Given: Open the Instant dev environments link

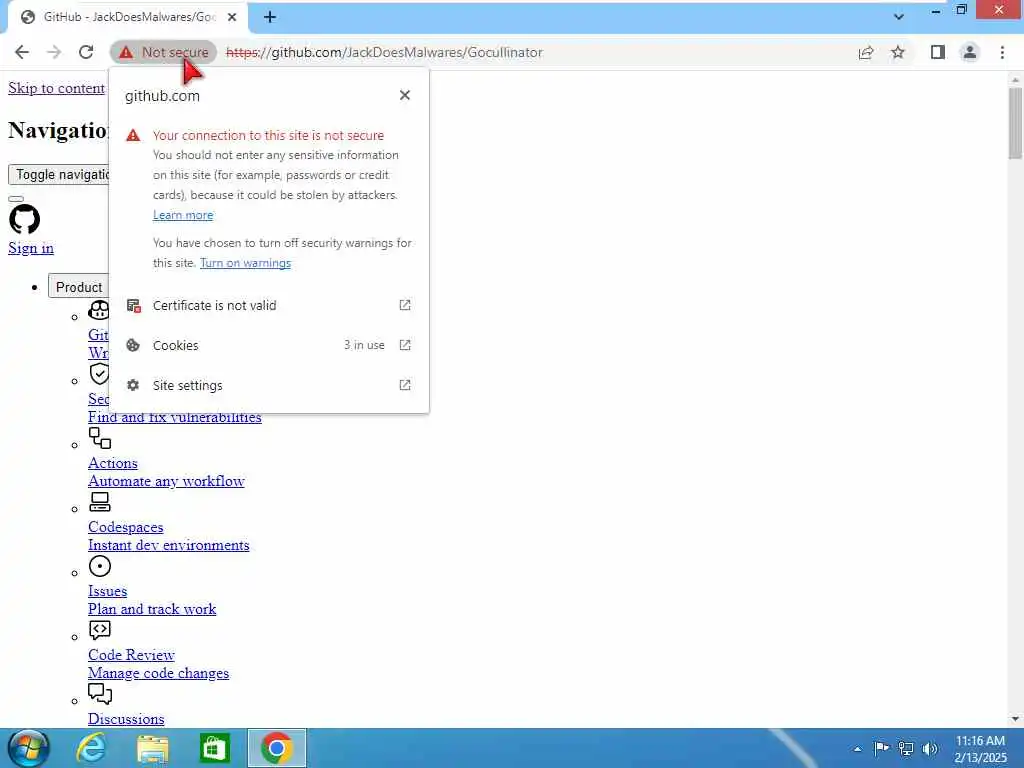Looking at the screenshot, I should coord(168,545).
